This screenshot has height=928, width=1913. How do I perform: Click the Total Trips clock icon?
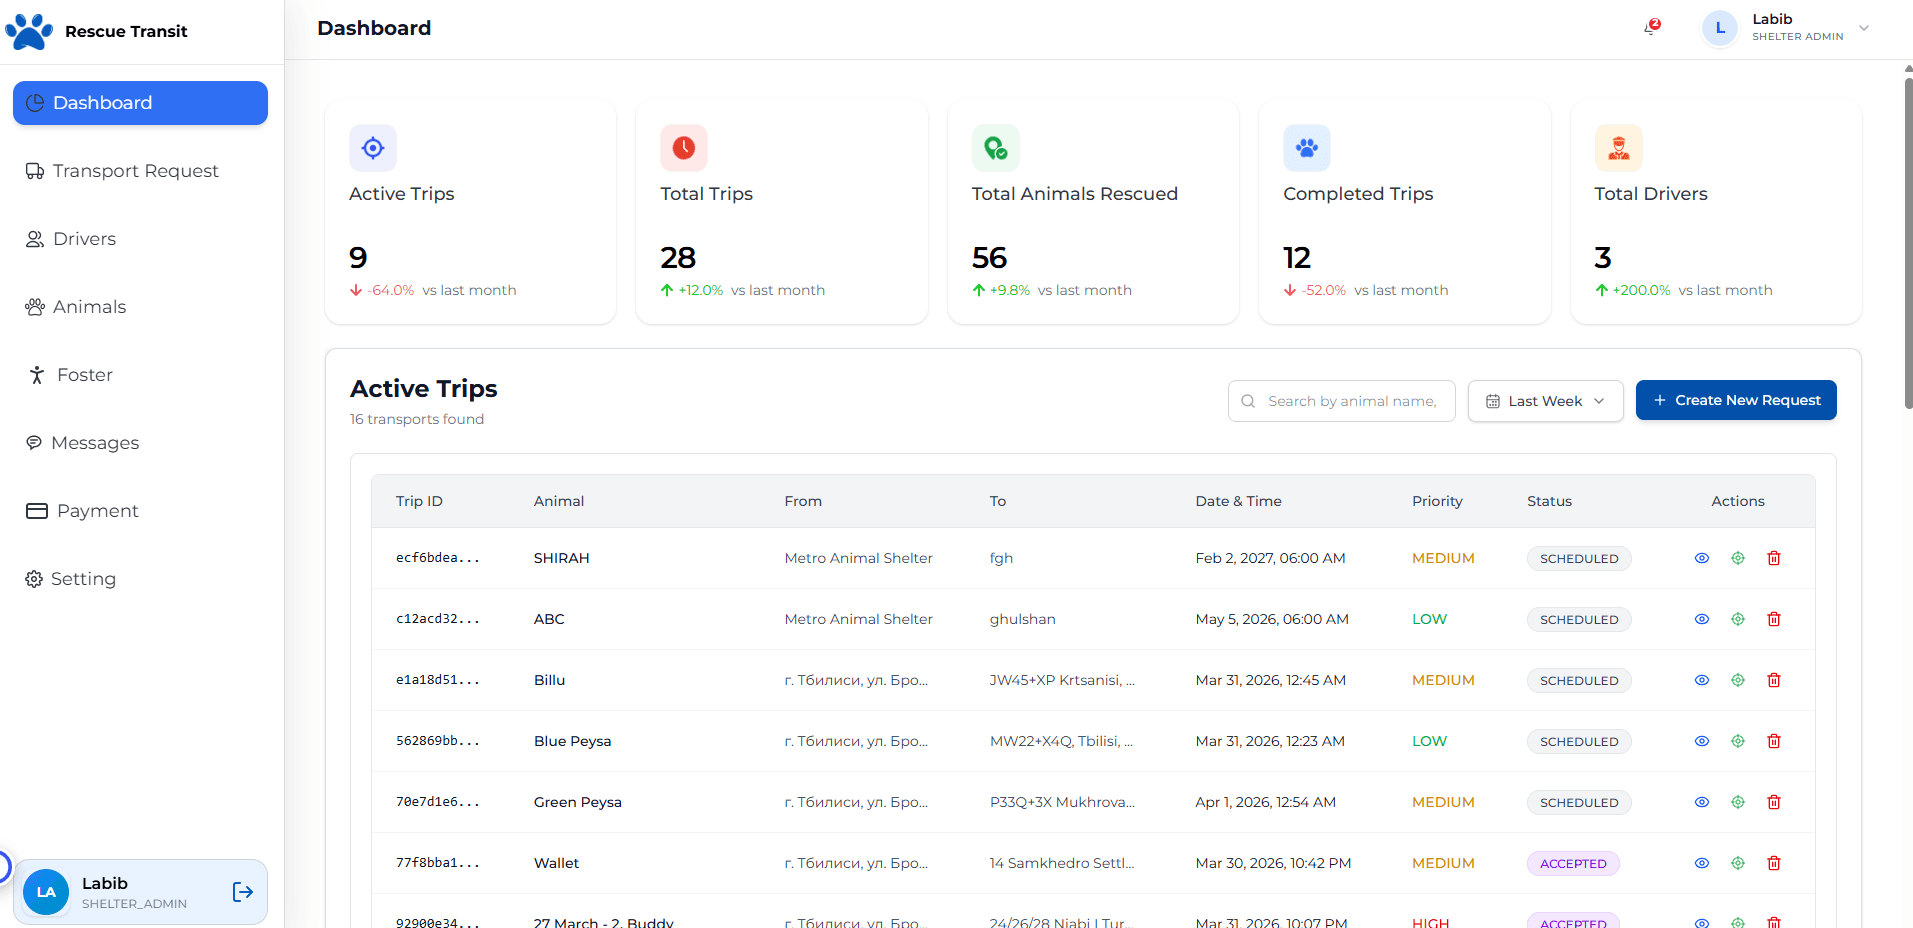[684, 148]
